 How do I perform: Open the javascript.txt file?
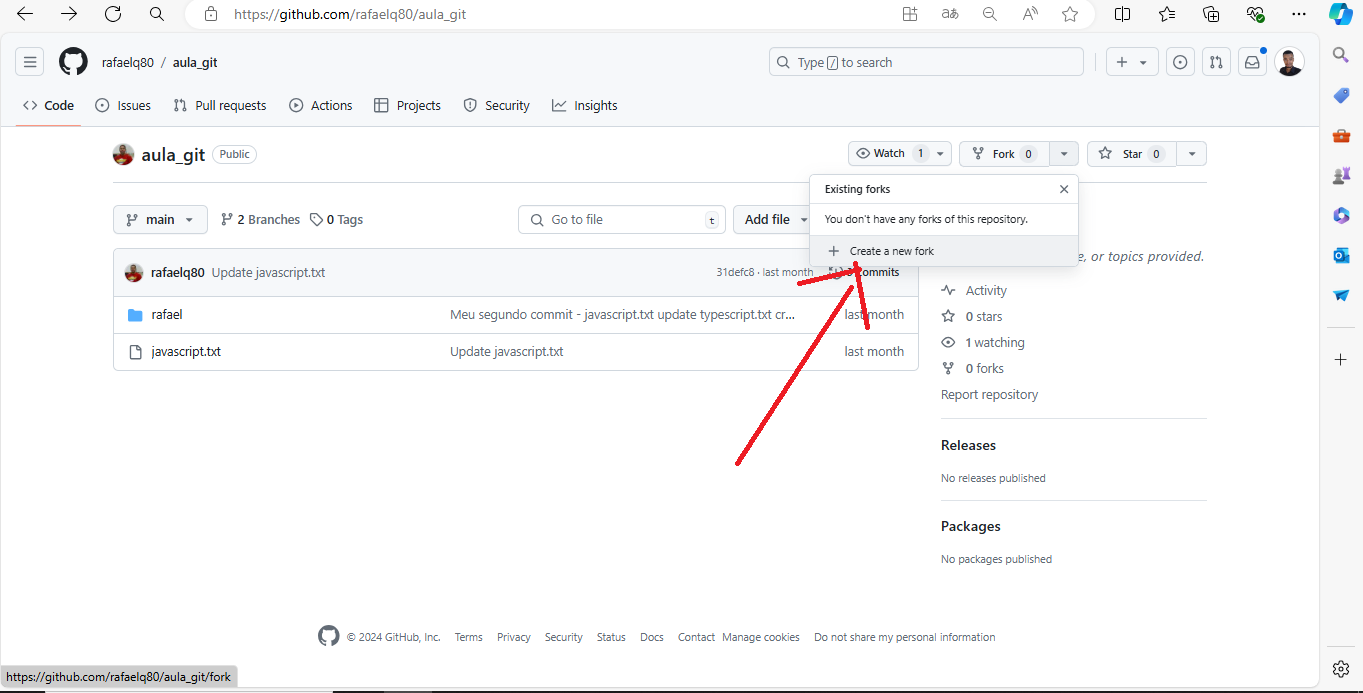click(186, 351)
